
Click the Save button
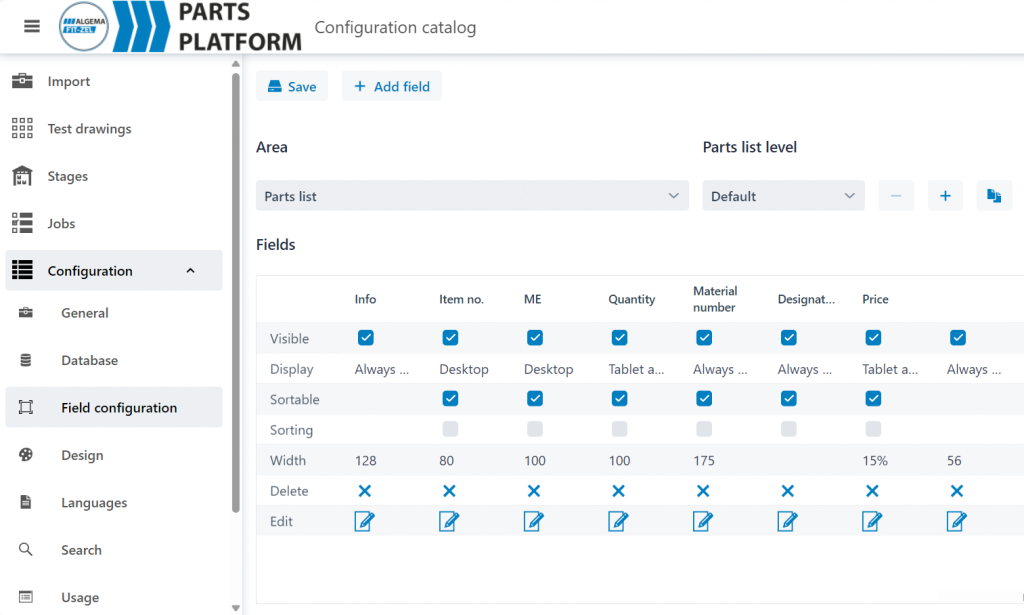(x=292, y=87)
